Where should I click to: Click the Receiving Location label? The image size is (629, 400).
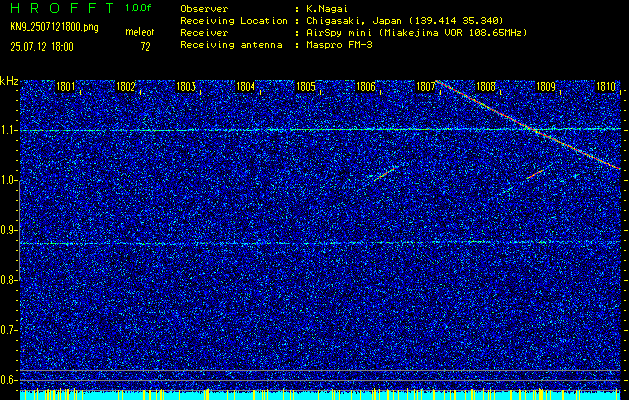coord(234,20)
